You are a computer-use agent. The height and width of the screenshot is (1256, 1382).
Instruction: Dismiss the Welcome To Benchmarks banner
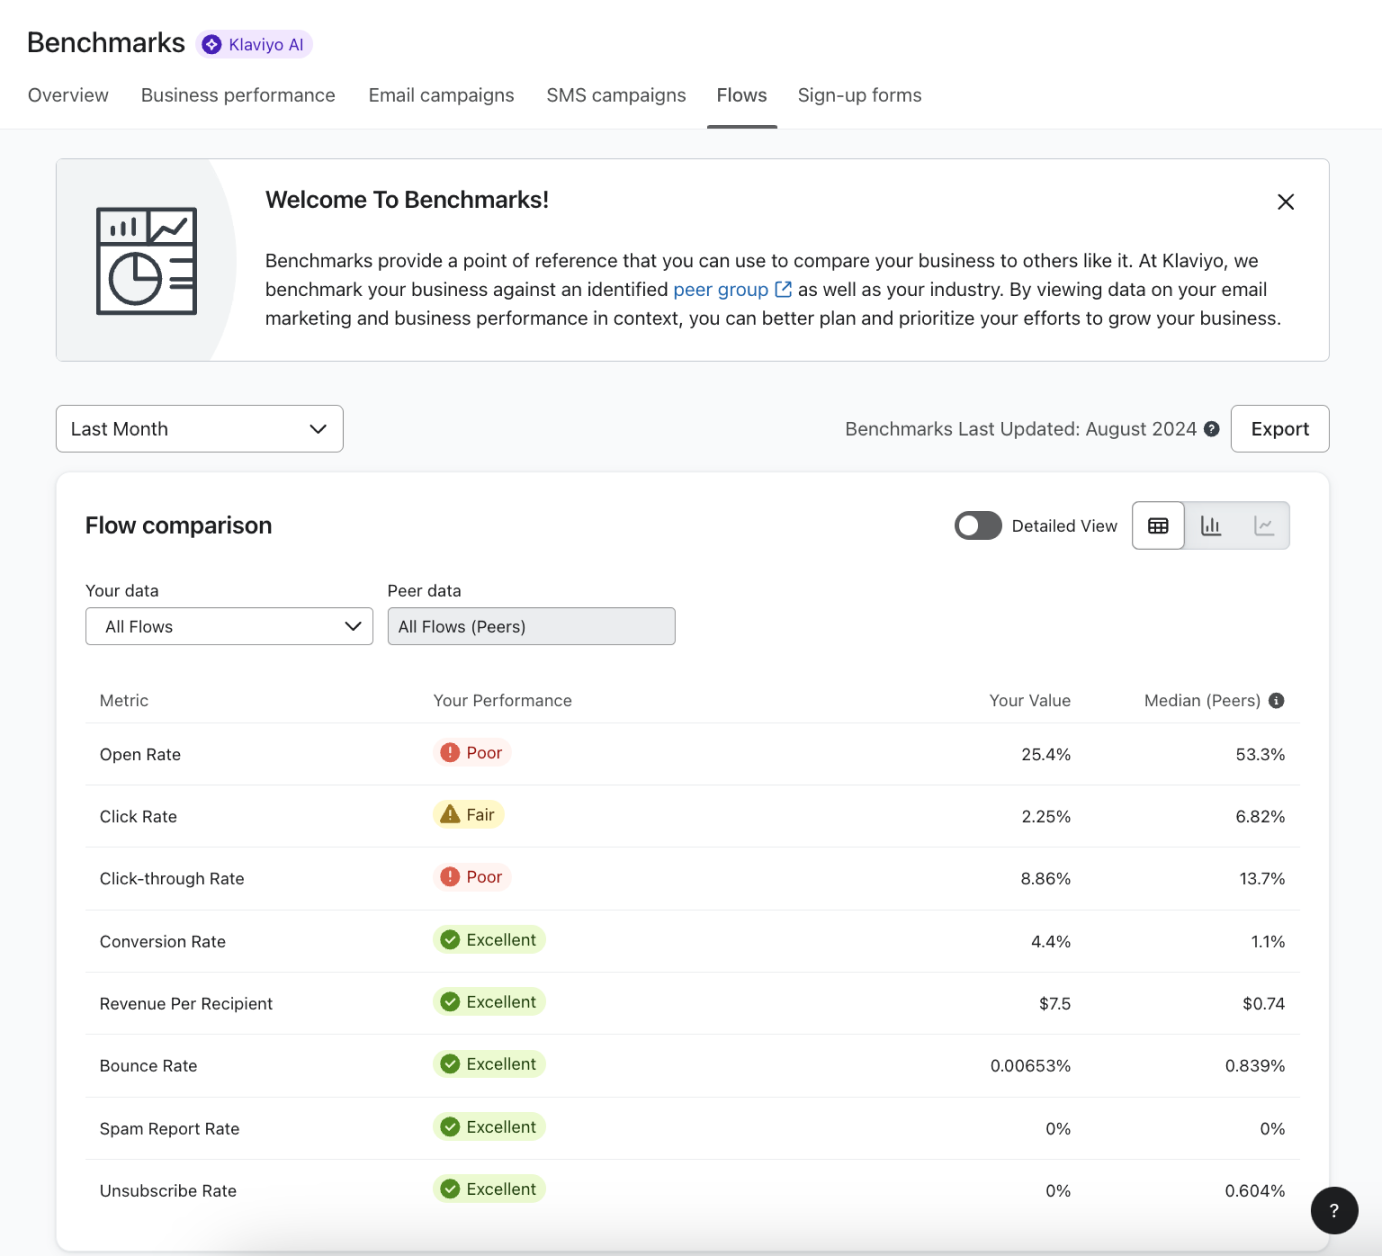point(1286,201)
